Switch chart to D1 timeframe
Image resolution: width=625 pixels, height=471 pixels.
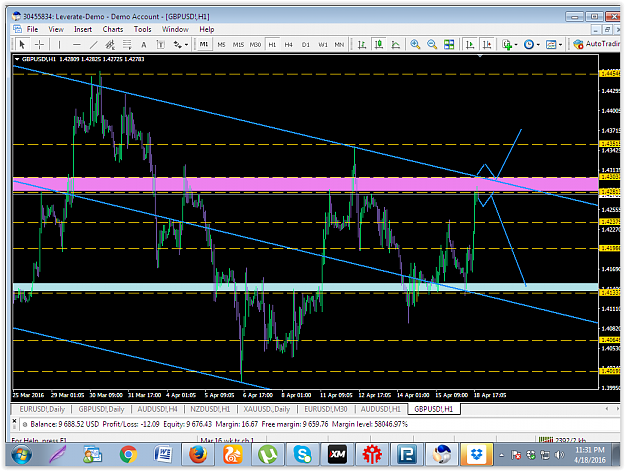click(306, 45)
